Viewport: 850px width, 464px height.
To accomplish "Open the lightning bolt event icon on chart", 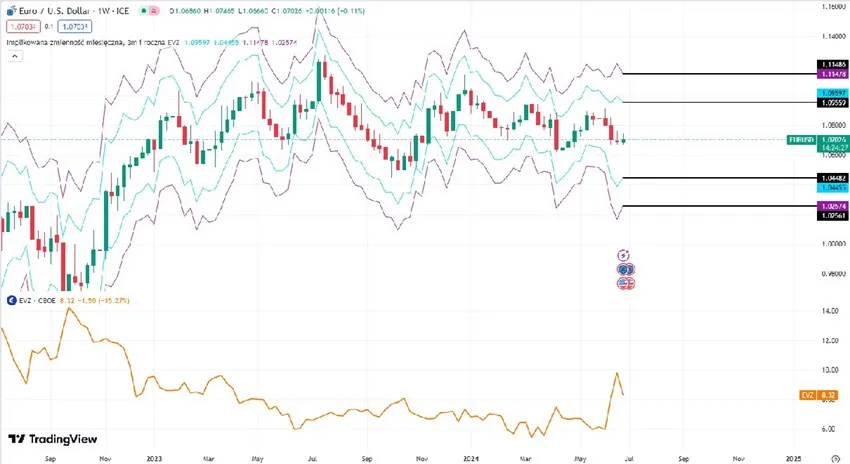I will click(x=623, y=255).
